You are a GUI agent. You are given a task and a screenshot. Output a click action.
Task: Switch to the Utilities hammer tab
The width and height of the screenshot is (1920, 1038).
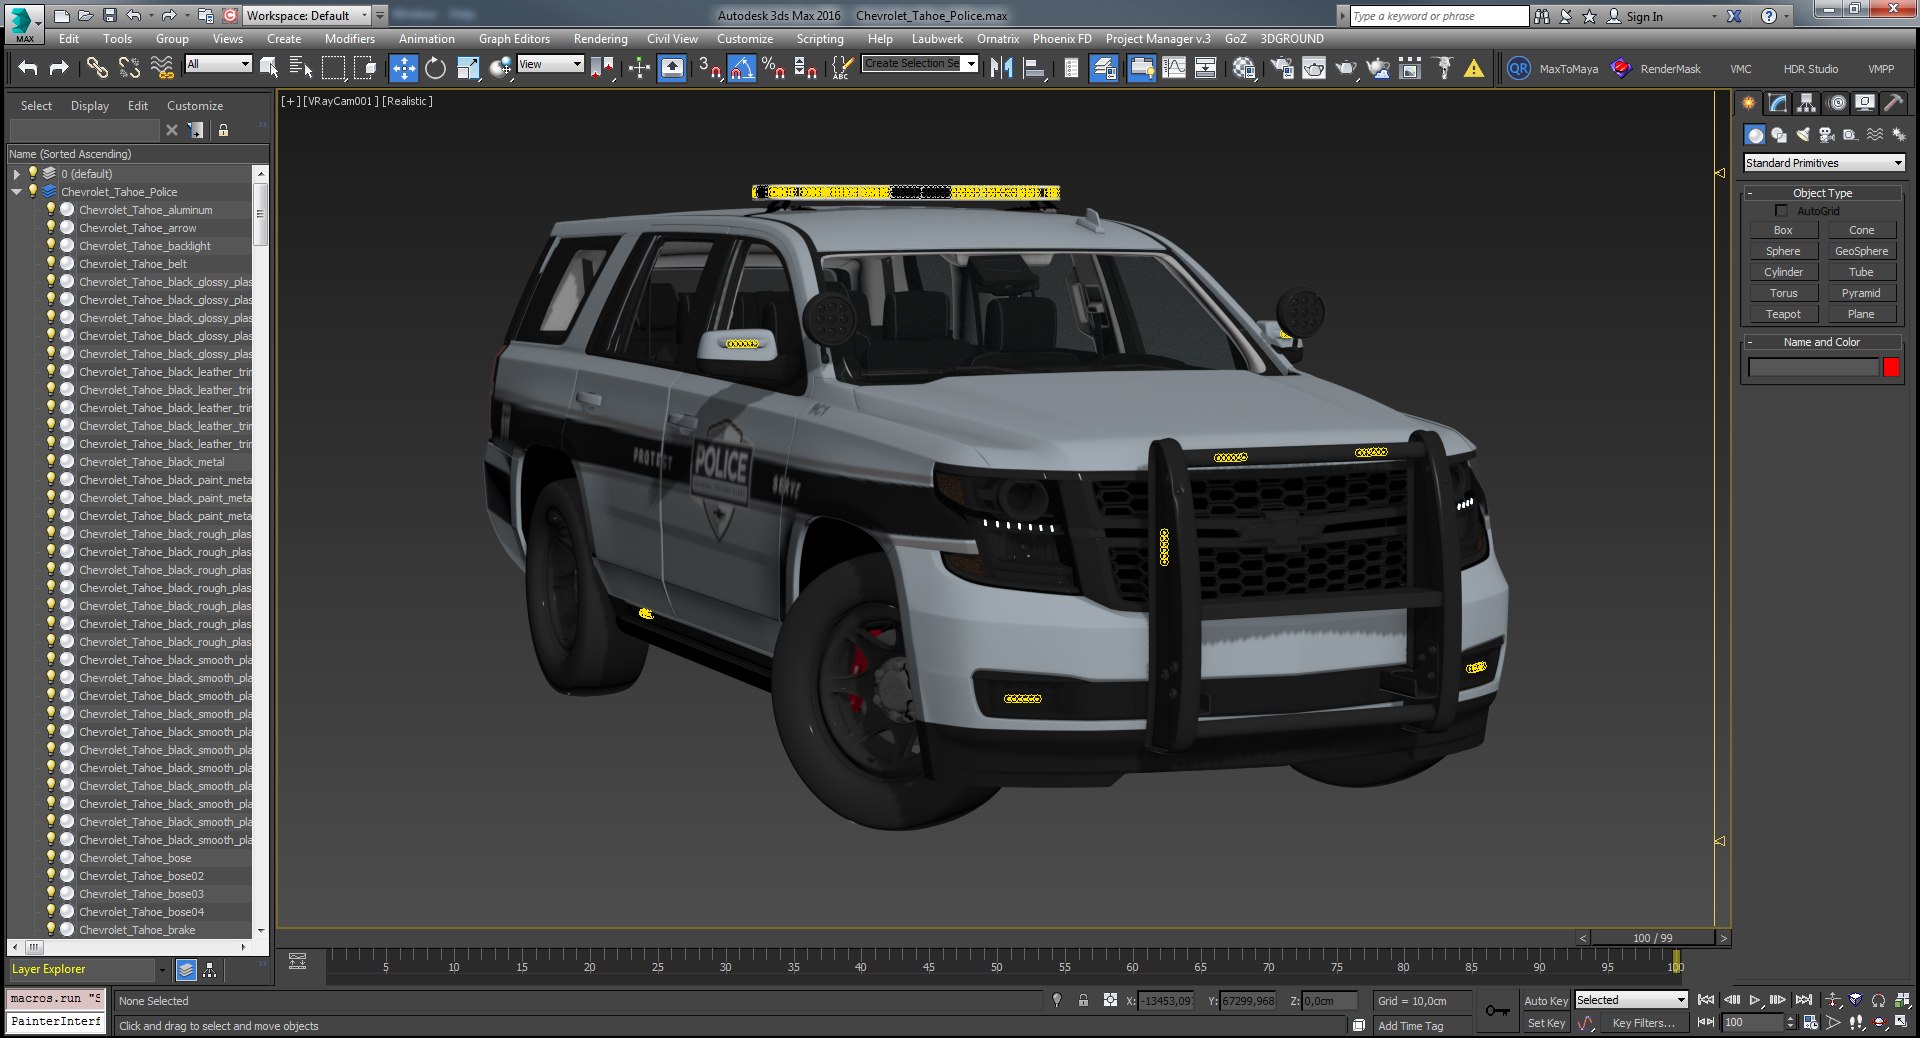pos(1893,103)
